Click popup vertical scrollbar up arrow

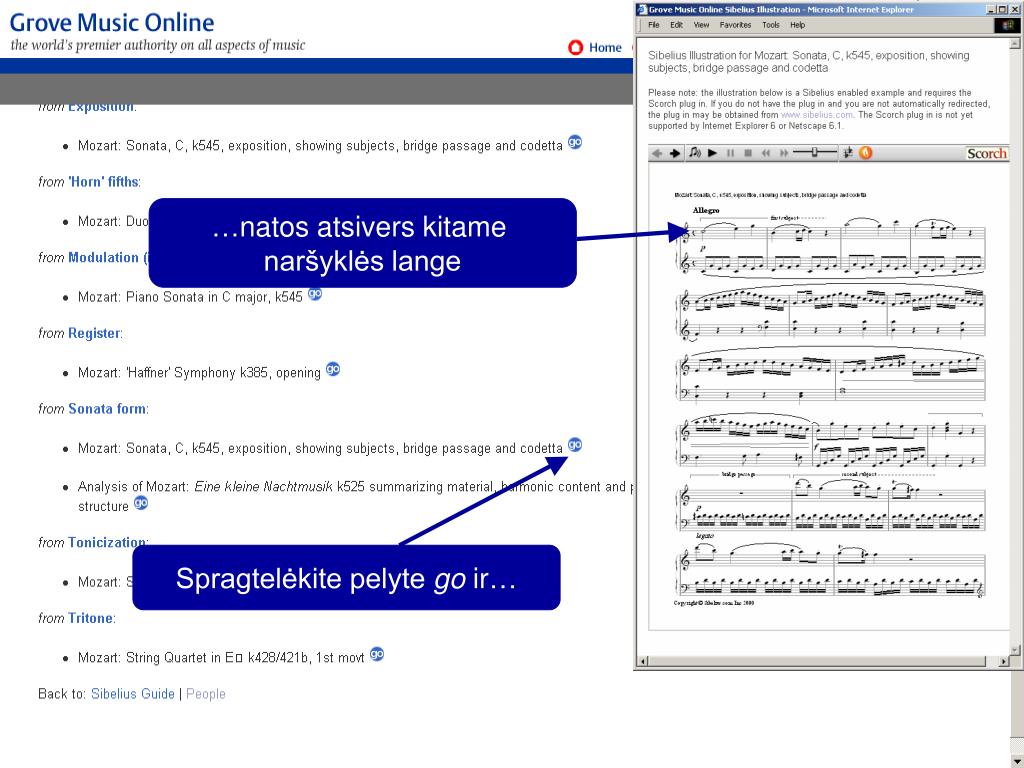(1016, 43)
